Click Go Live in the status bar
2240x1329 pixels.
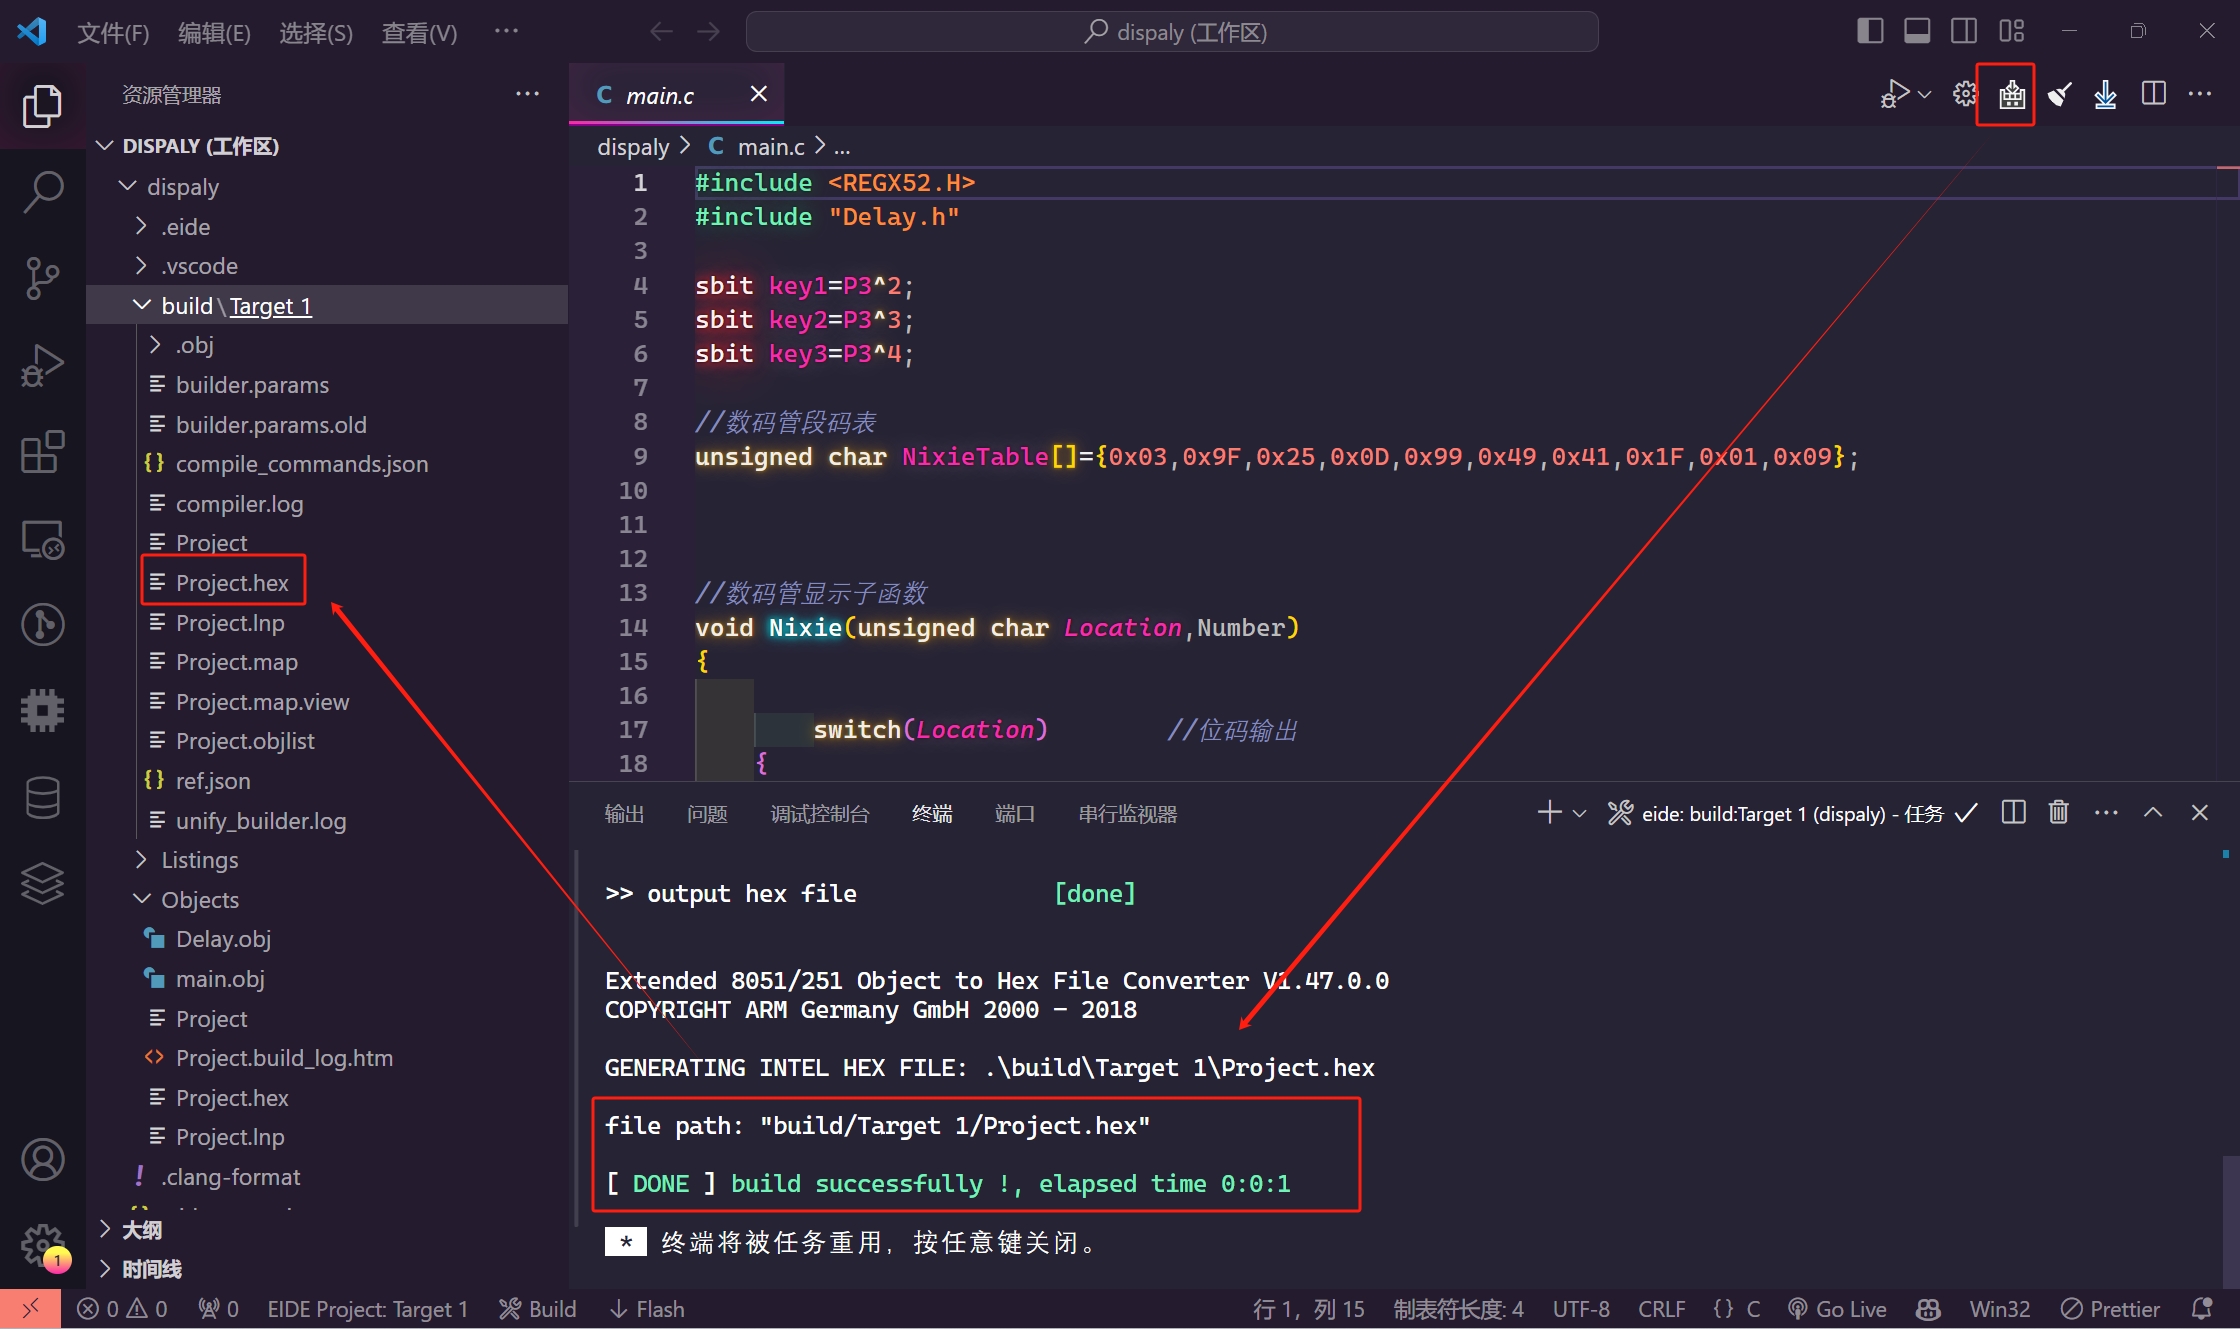tap(1837, 1309)
